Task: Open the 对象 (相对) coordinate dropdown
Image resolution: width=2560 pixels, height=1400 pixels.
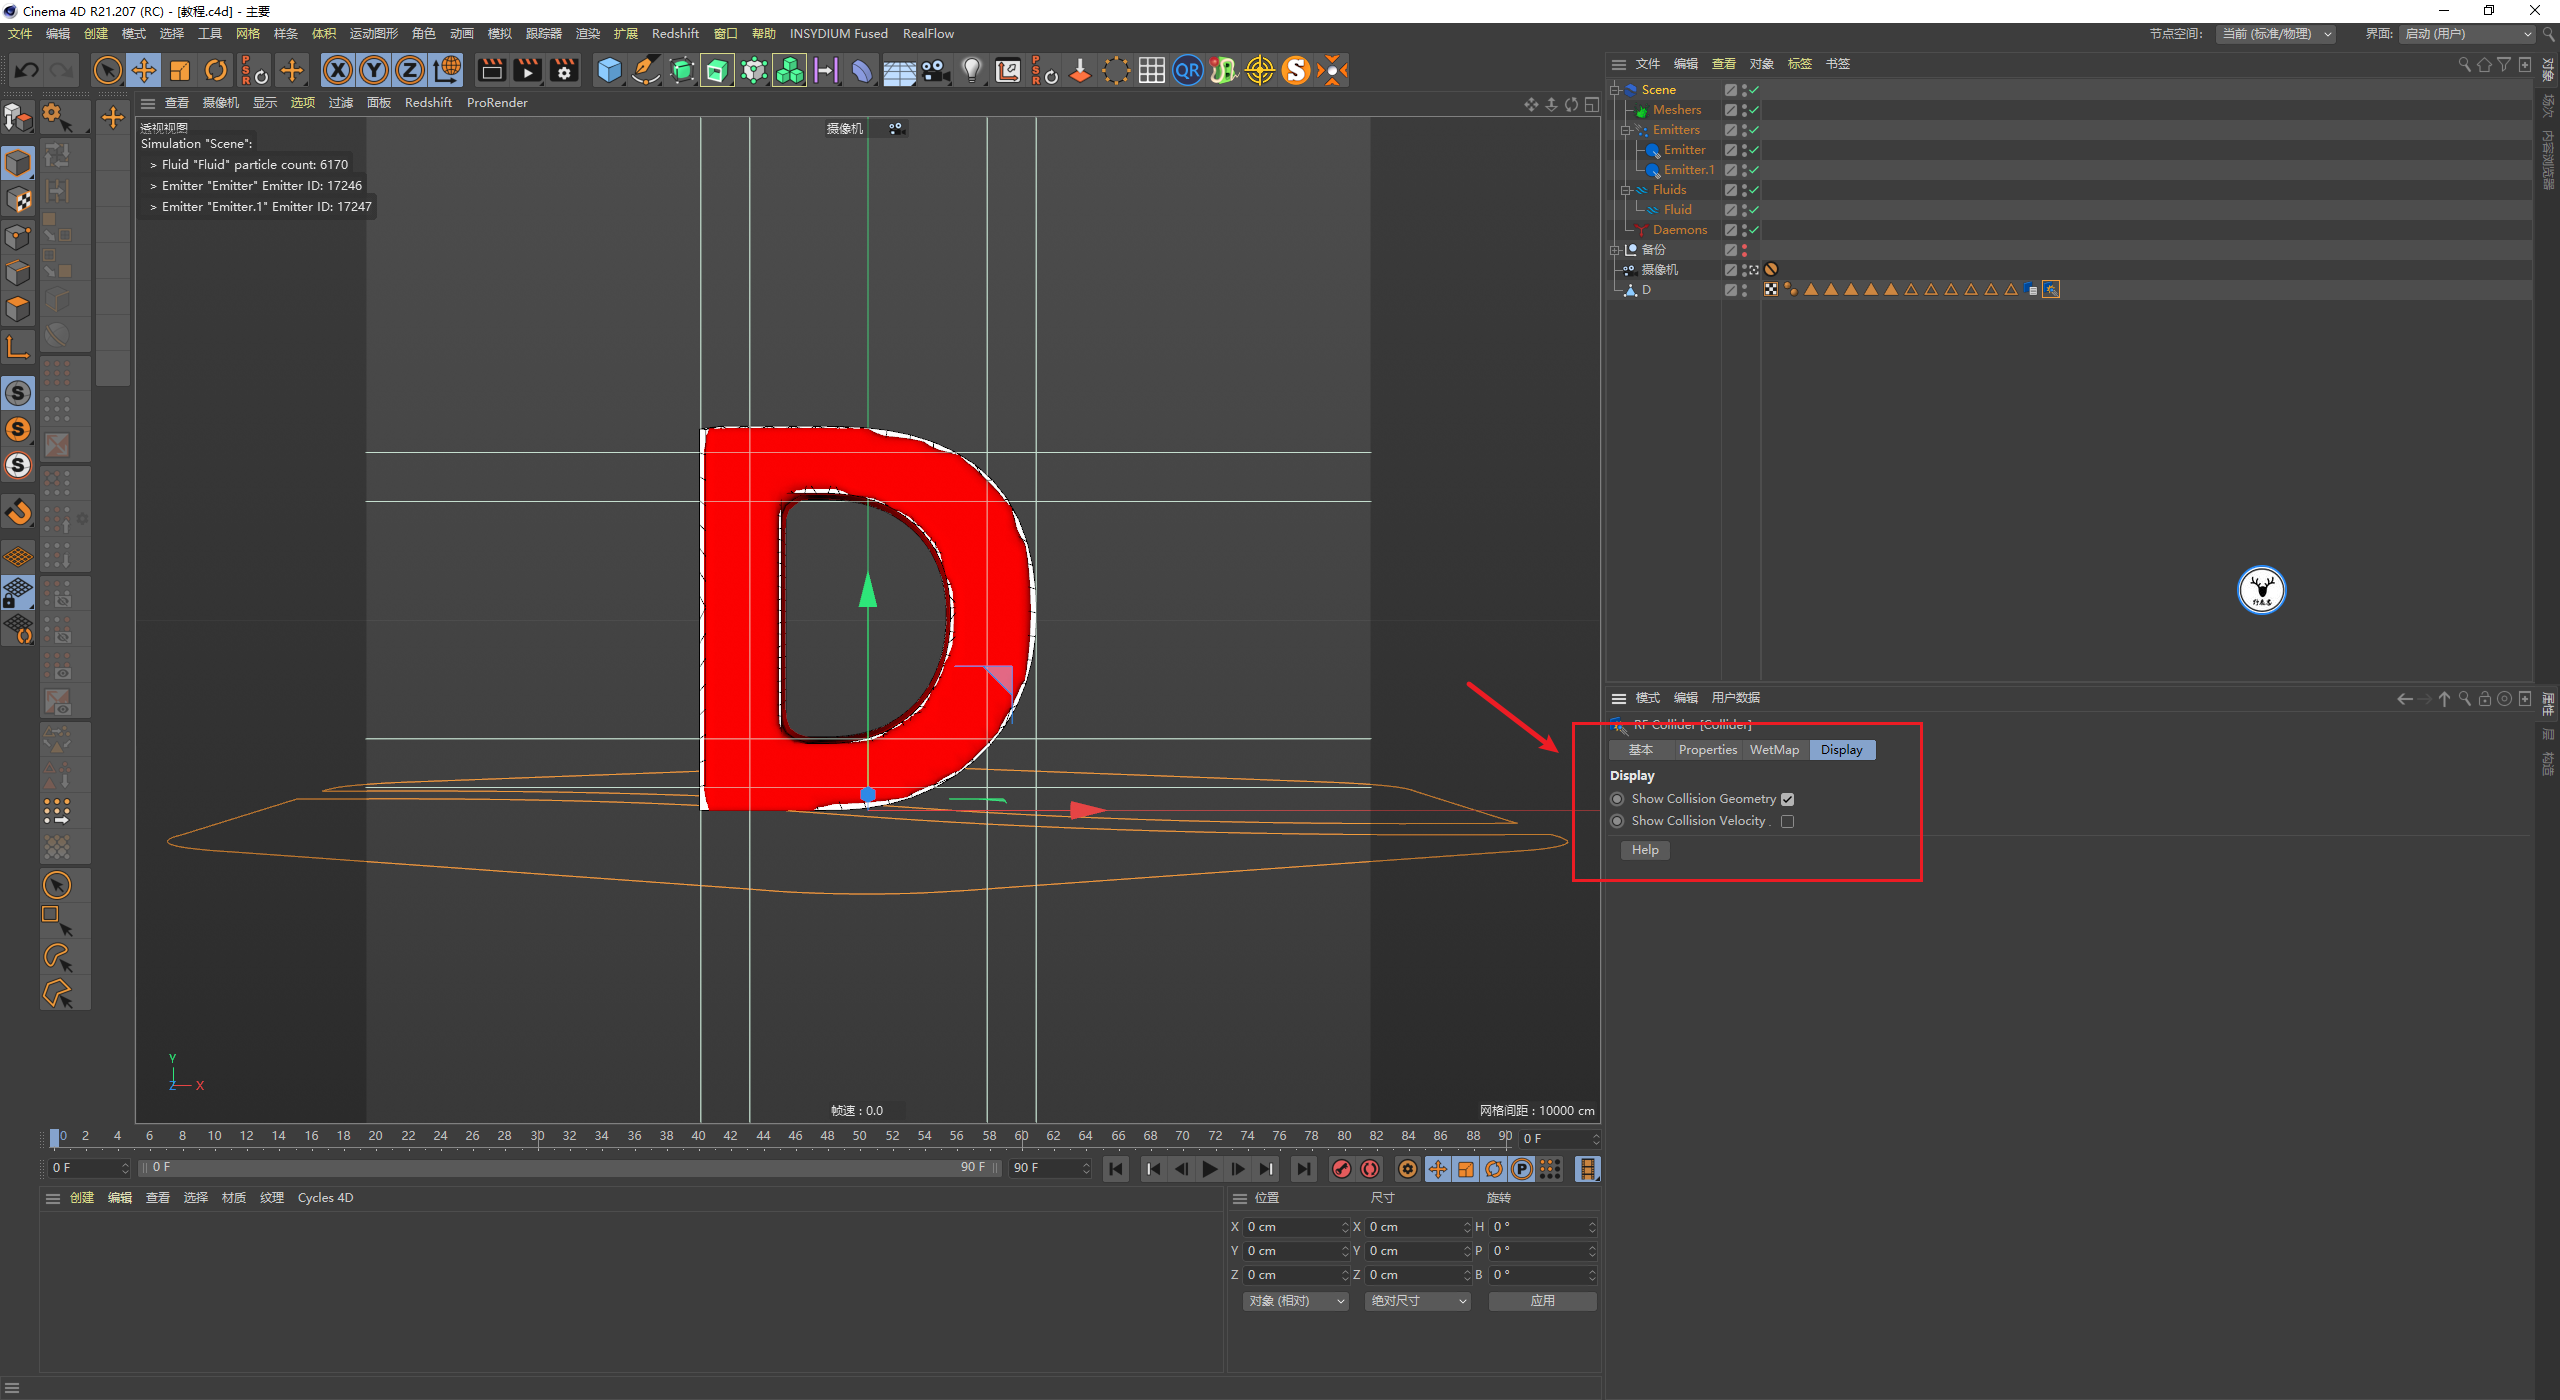Action: coord(1296,1301)
